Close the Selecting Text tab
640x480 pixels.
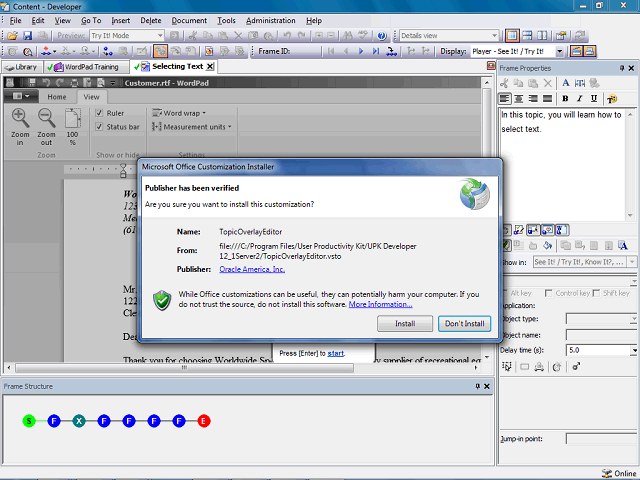point(210,67)
